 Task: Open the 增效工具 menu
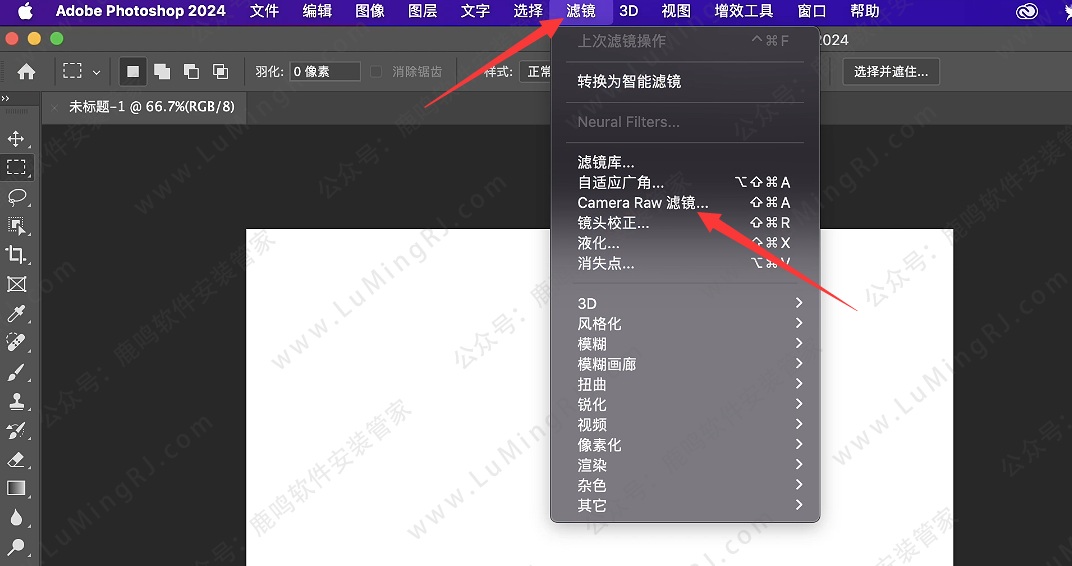(744, 11)
